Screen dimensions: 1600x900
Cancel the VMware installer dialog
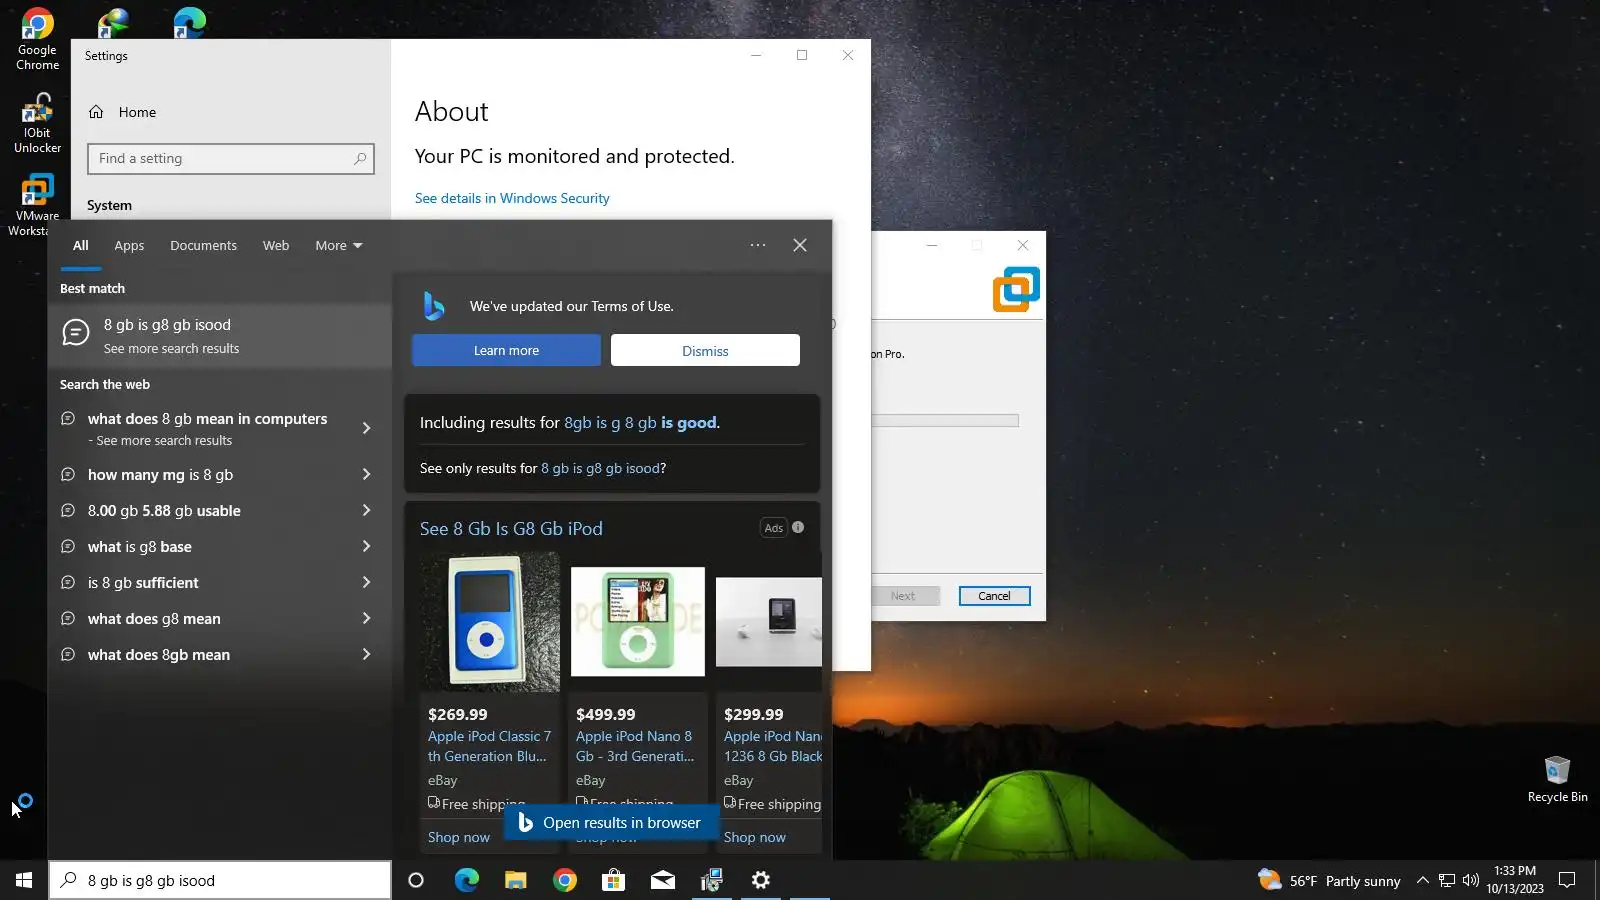click(994, 596)
